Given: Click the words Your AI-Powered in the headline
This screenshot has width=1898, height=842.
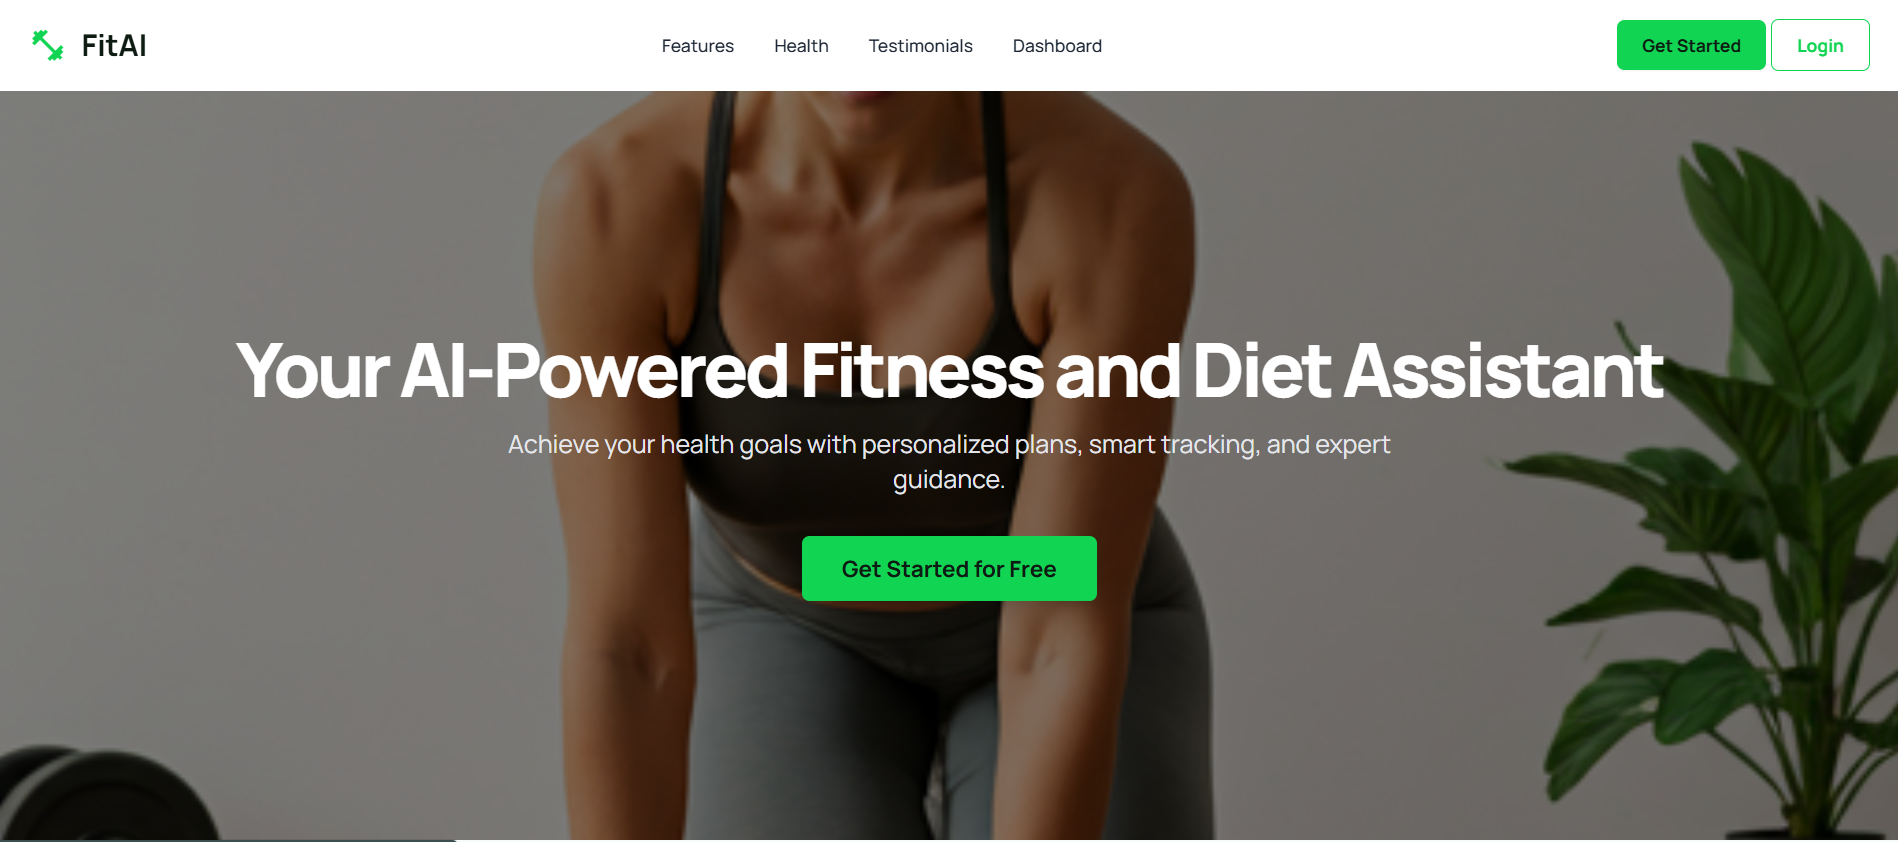Looking at the screenshot, I should [512, 371].
